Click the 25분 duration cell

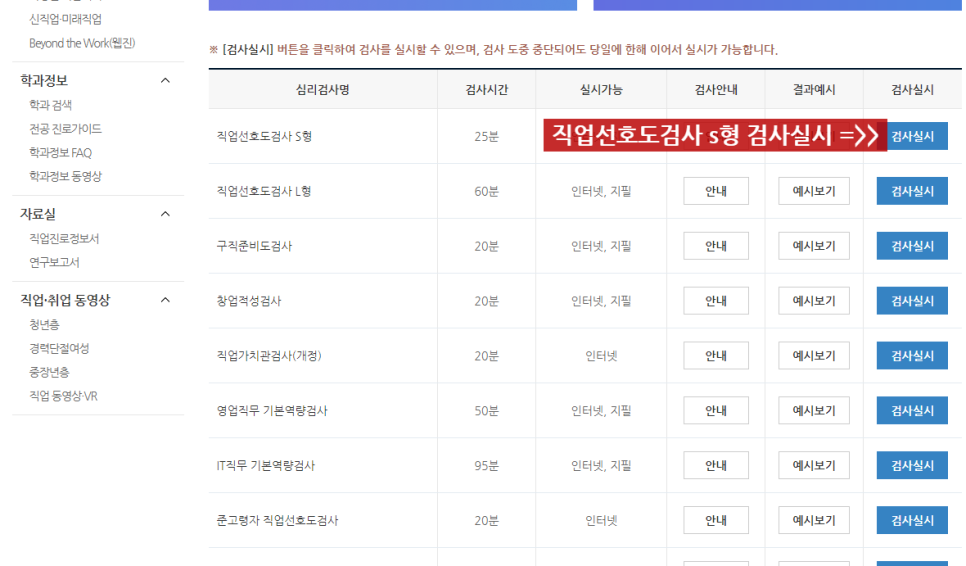point(487,136)
